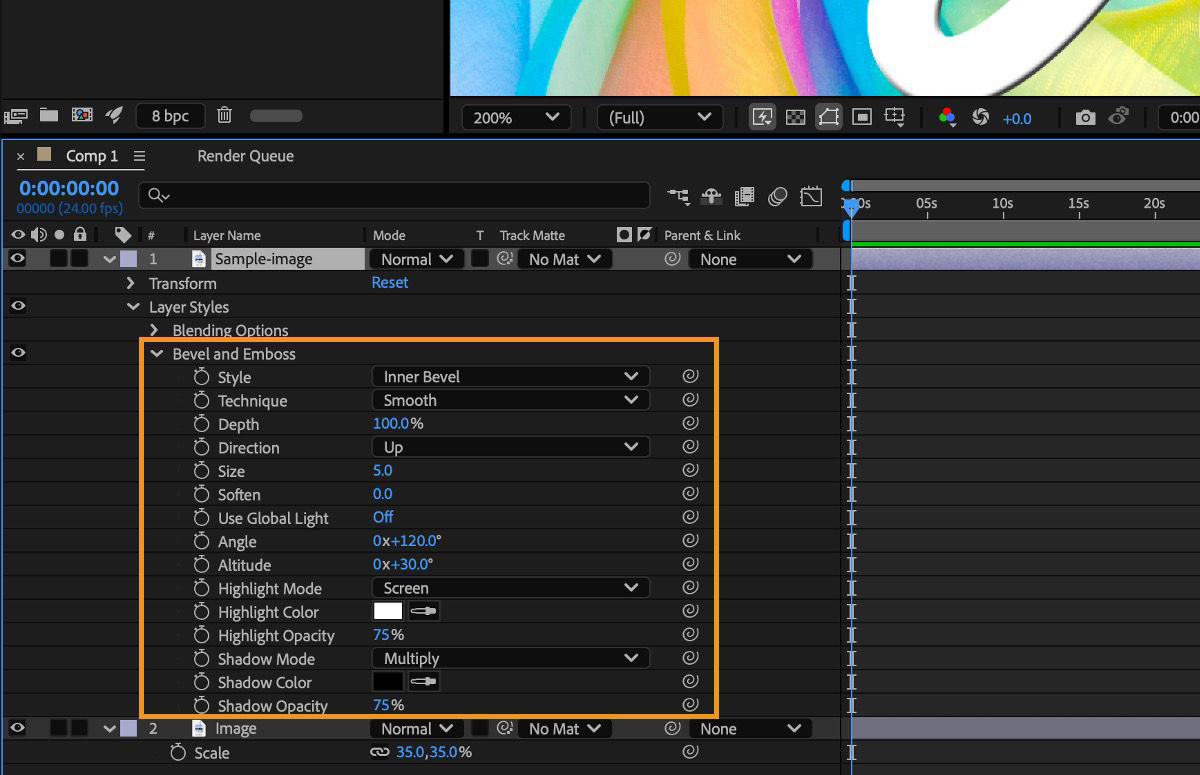Open the 200% magnification dropdown
Image resolution: width=1200 pixels, height=775 pixels.
tap(516, 117)
